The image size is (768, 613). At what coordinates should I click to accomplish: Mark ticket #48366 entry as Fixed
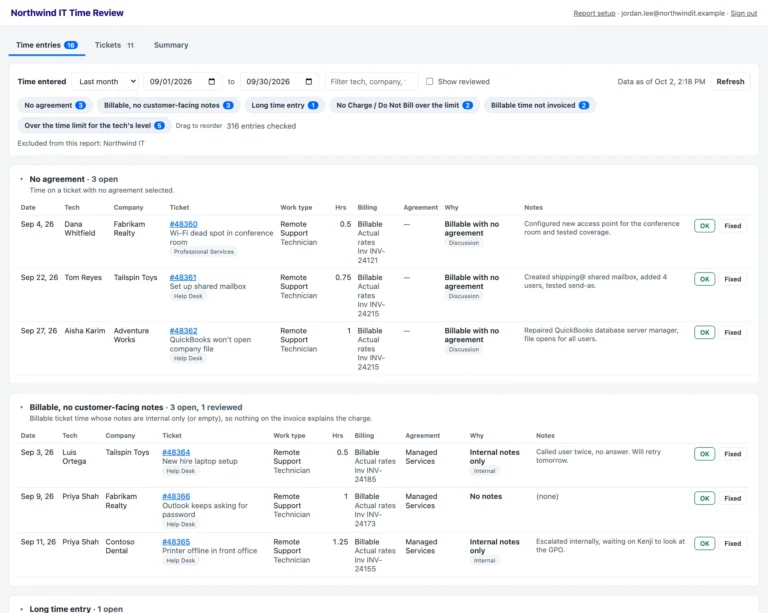[732, 498]
